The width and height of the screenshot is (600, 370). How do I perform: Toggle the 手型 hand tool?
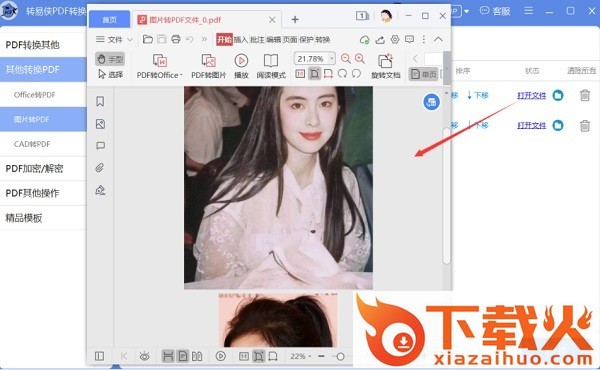(110, 59)
